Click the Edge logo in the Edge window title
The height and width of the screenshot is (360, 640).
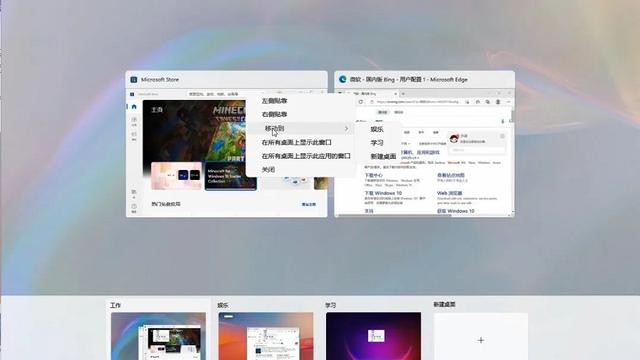pos(342,80)
